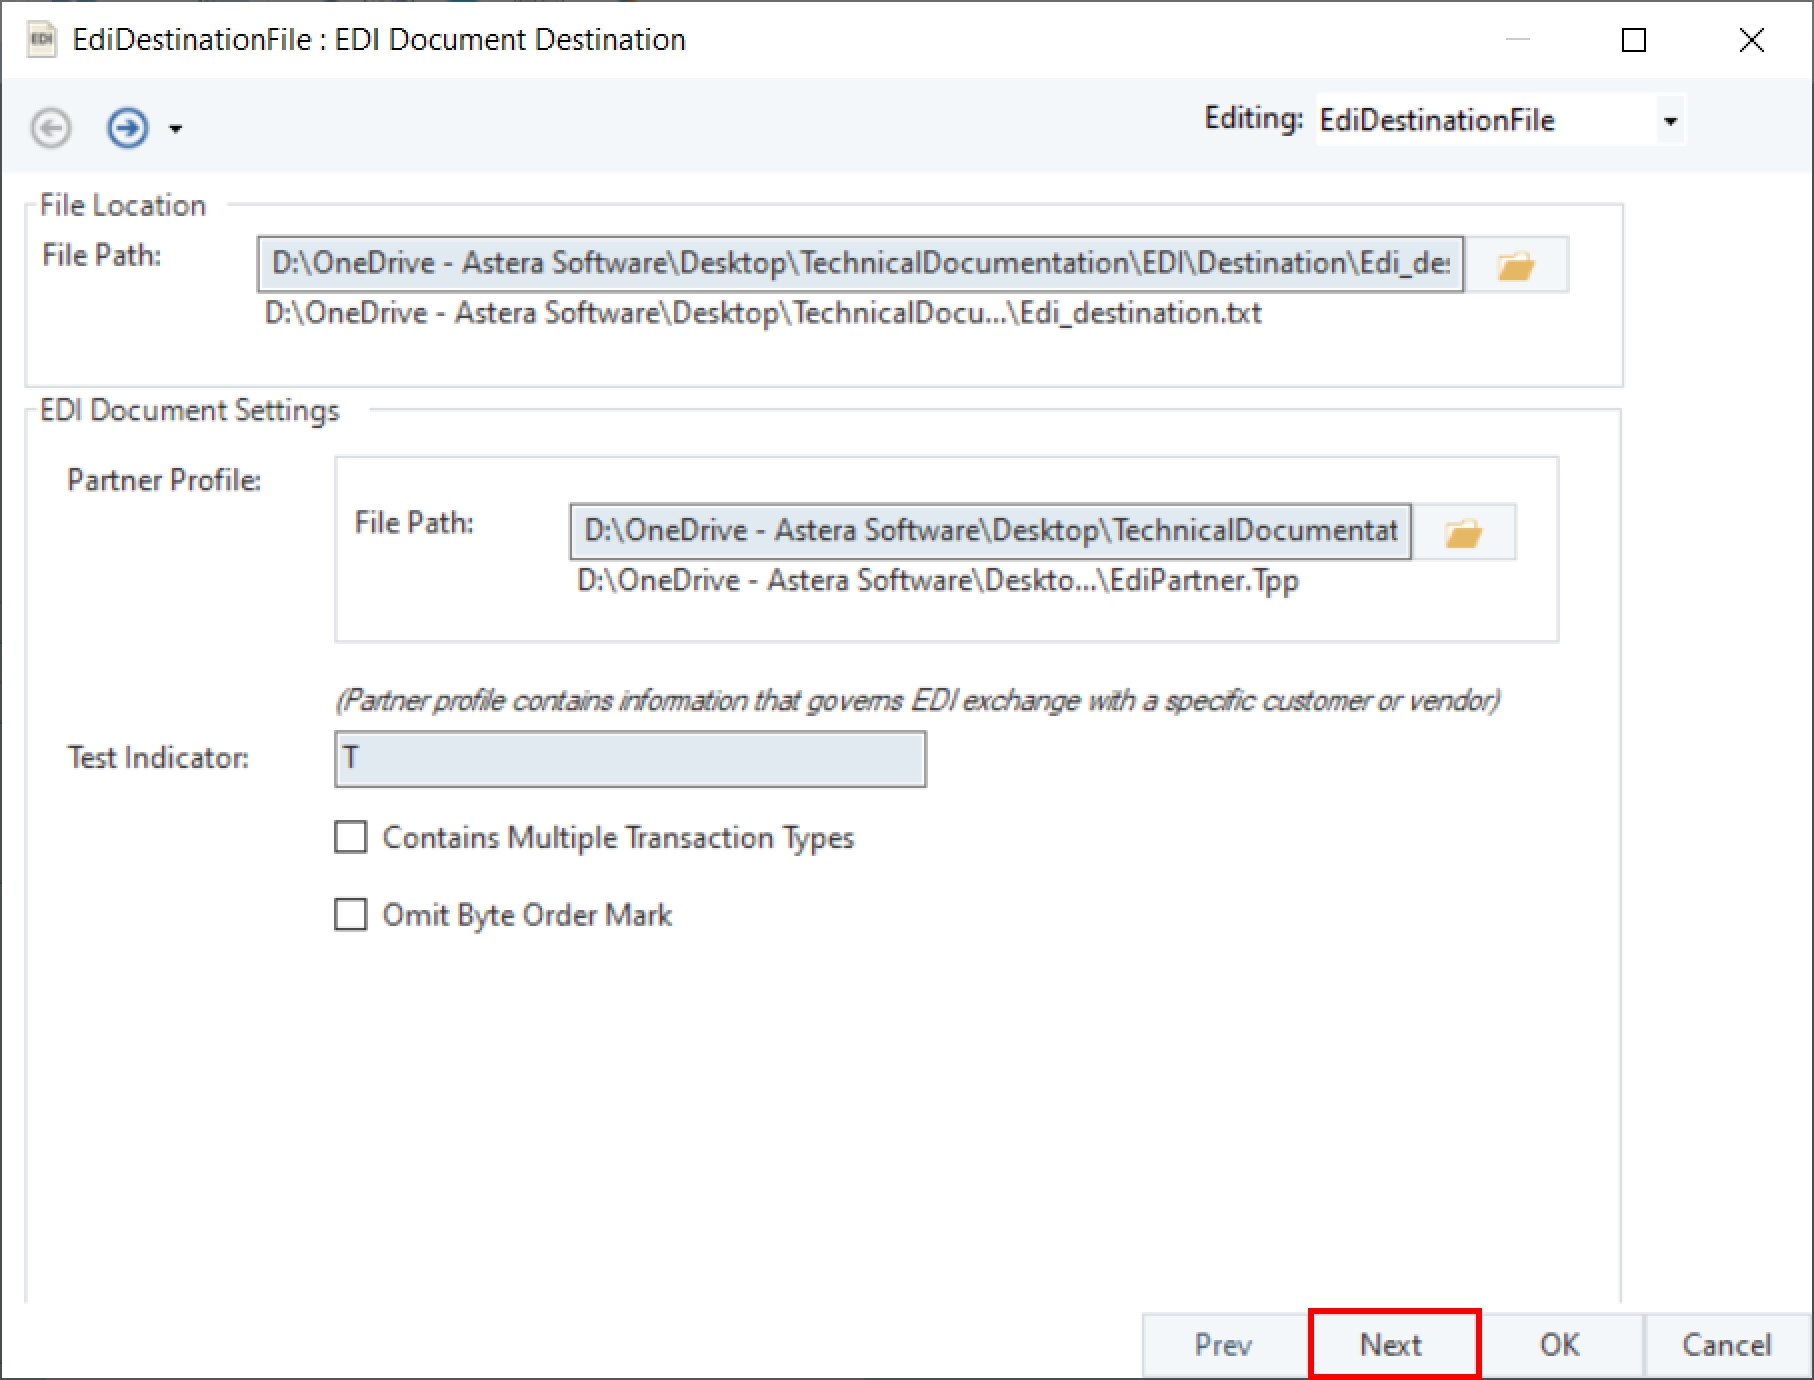The height and width of the screenshot is (1380, 1814).
Task: Click the EdiDestinationFile window title text
Action: (379, 40)
